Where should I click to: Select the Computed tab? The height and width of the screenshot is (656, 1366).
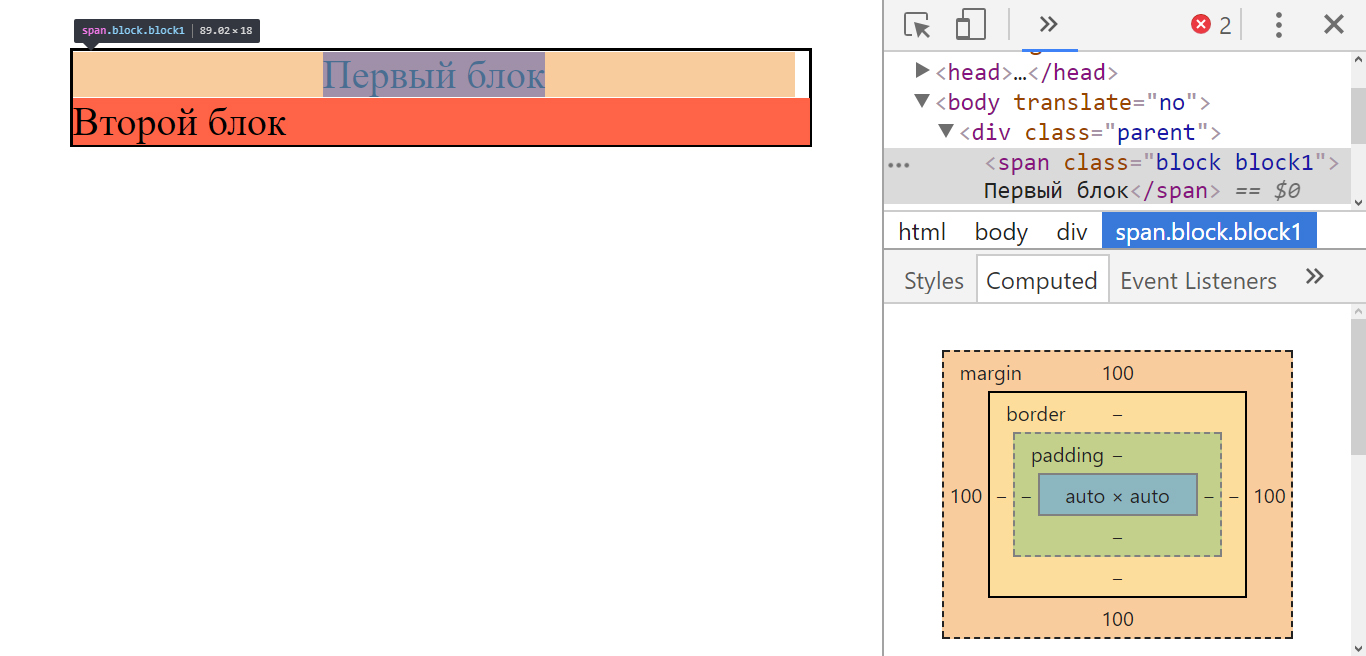coord(1042,281)
